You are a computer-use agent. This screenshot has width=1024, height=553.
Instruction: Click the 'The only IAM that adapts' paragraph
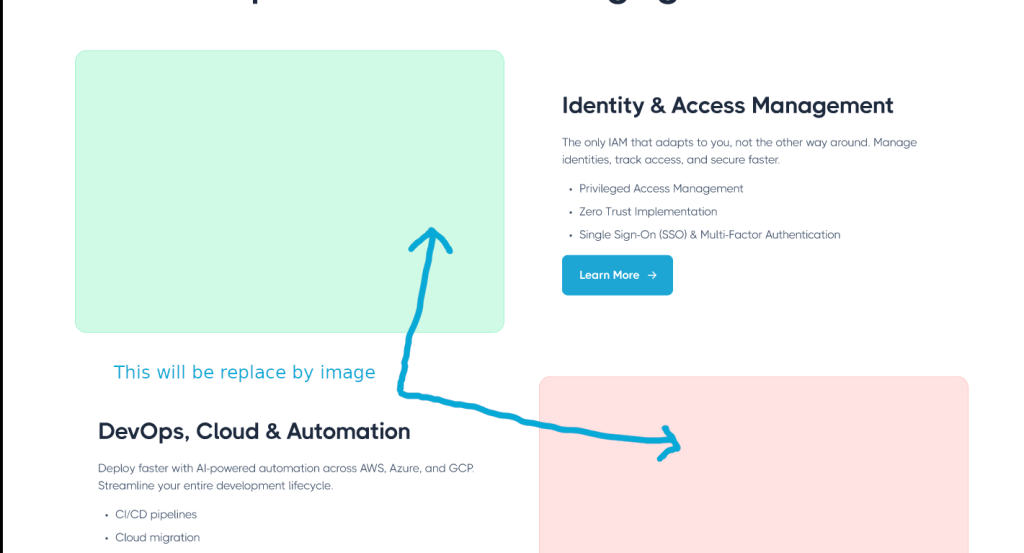[739, 151]
